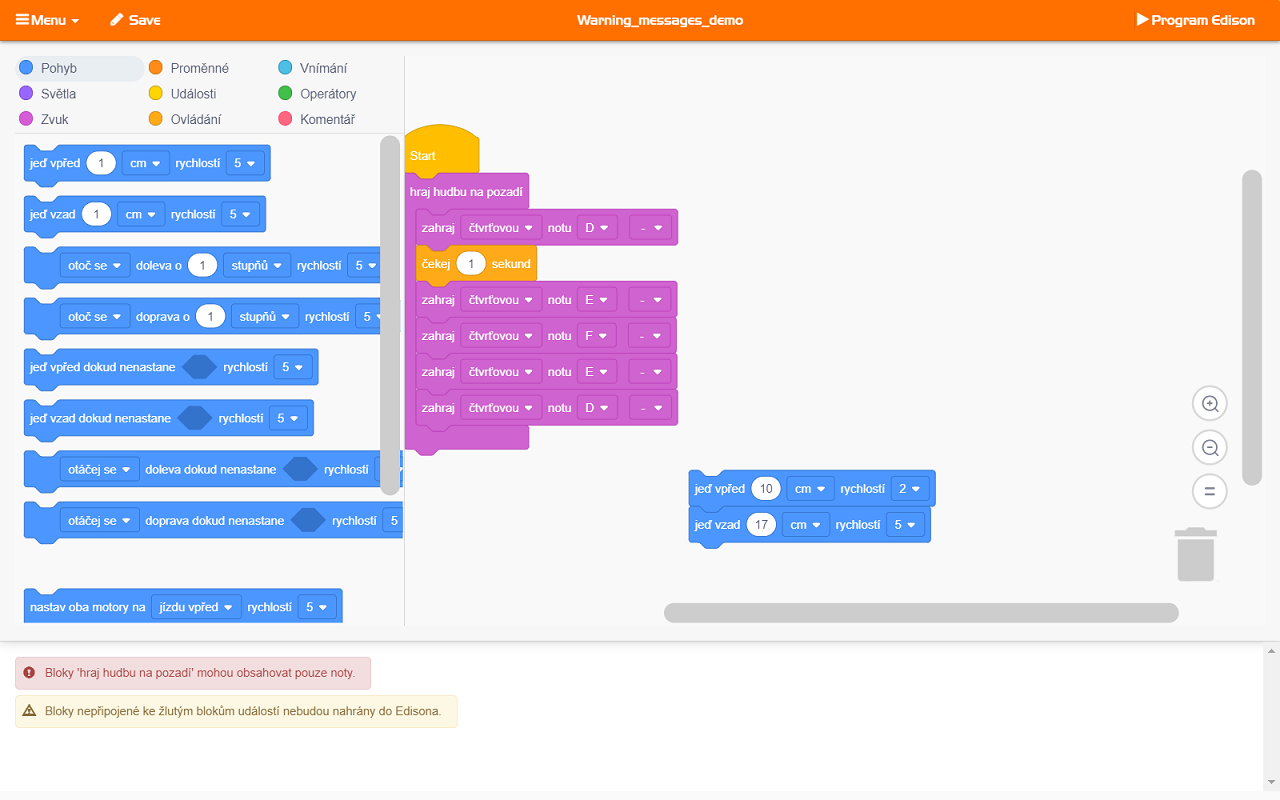Image resolution: width=1280 pixels, height=800 pixels.
Task: Click the red error icon in warning message
Action: tap(29, 673)
